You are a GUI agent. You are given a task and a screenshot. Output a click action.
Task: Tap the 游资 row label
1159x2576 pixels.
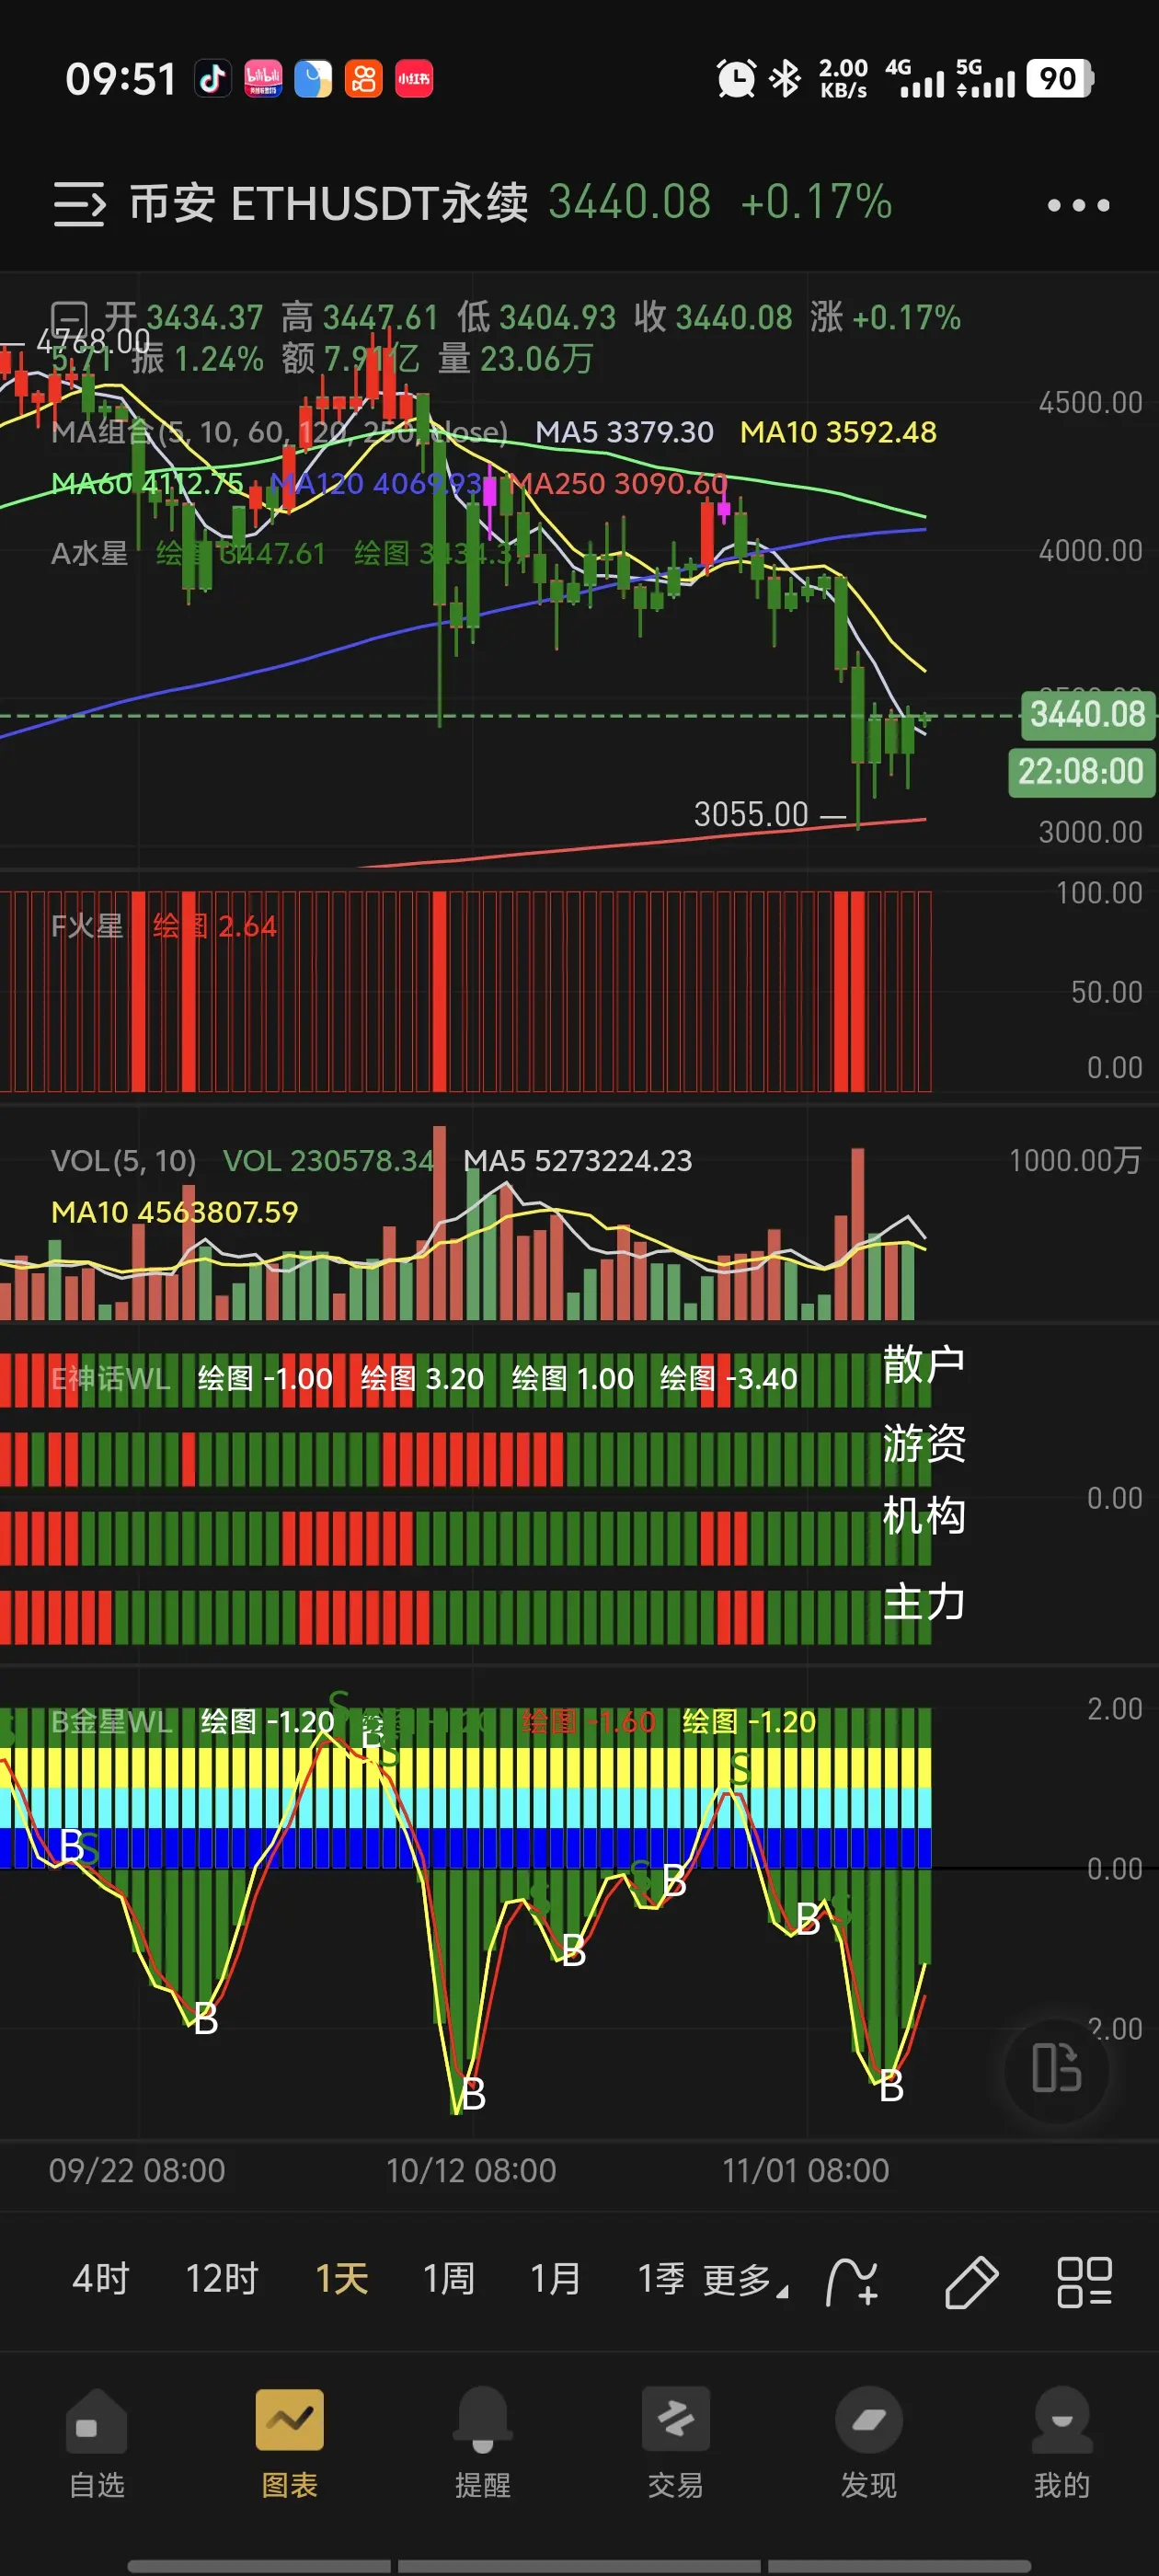[x=923, y=1444]
